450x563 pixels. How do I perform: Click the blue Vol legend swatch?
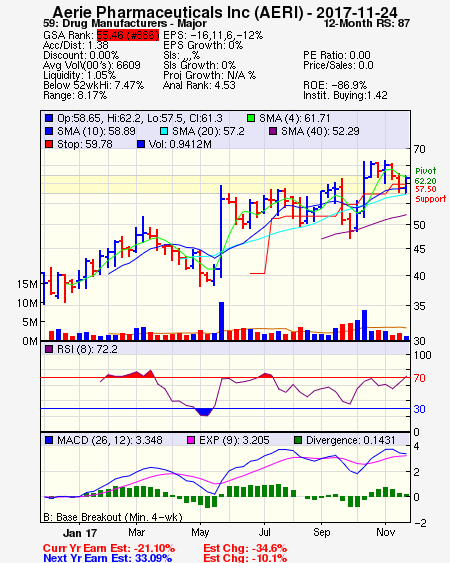(x=141, y=144)
